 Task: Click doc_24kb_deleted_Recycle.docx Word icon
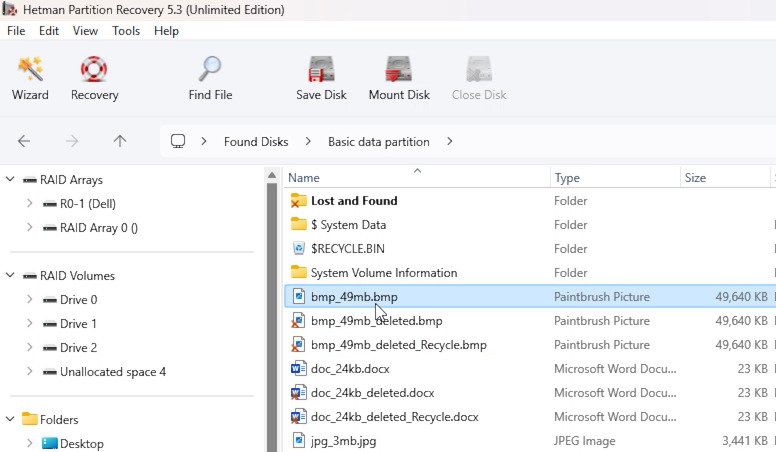[298, 417]
